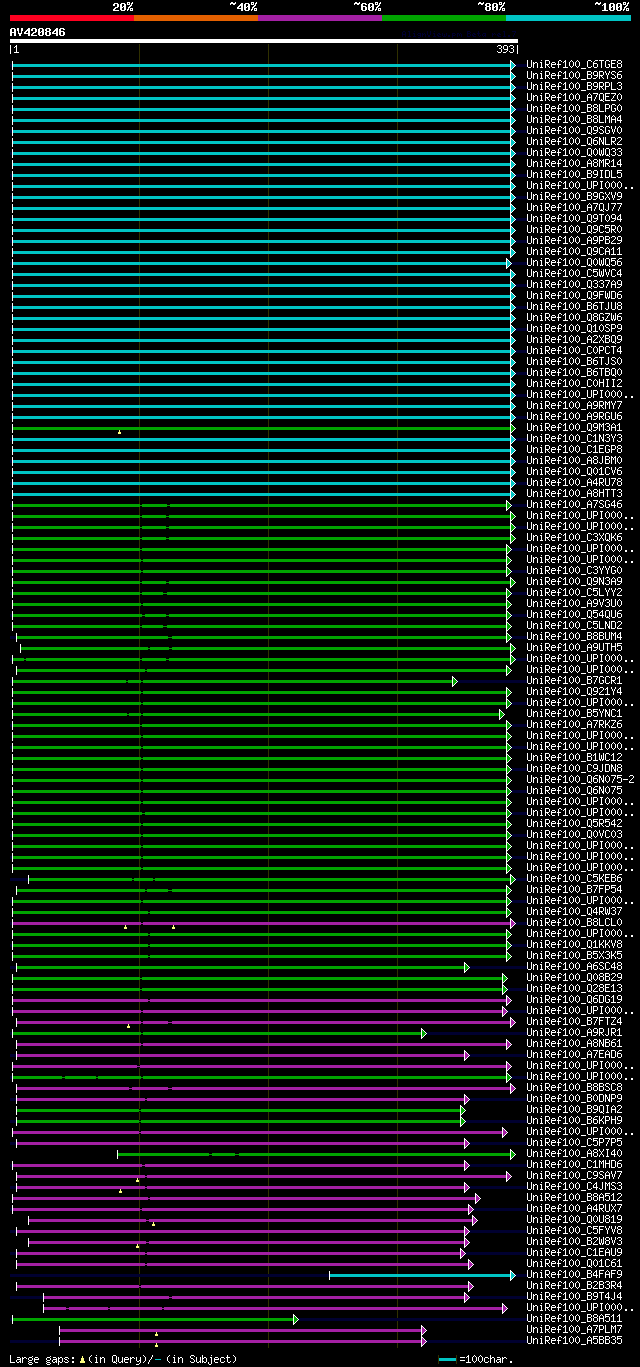Open the UniRef100_B5YNC1 hit
This screenshot has width=640, height=1367.
574,713
